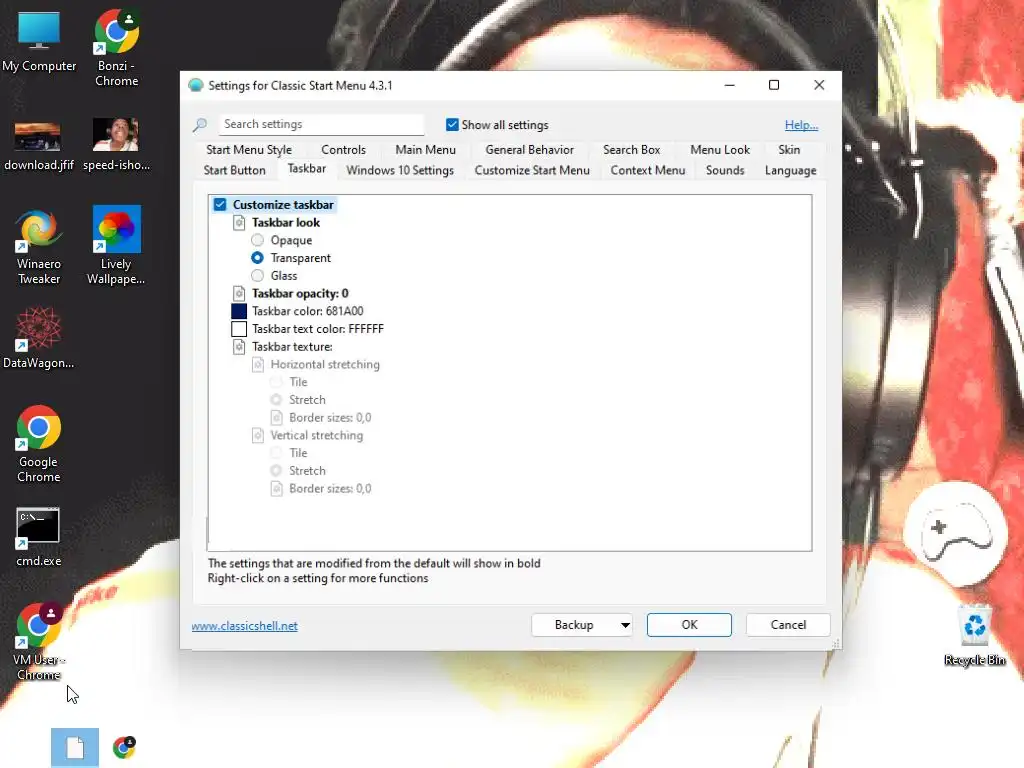Viewport: 1024px width, 768px height.
Task: Open the Backup dropdown arrow
Action: point(625,625)
